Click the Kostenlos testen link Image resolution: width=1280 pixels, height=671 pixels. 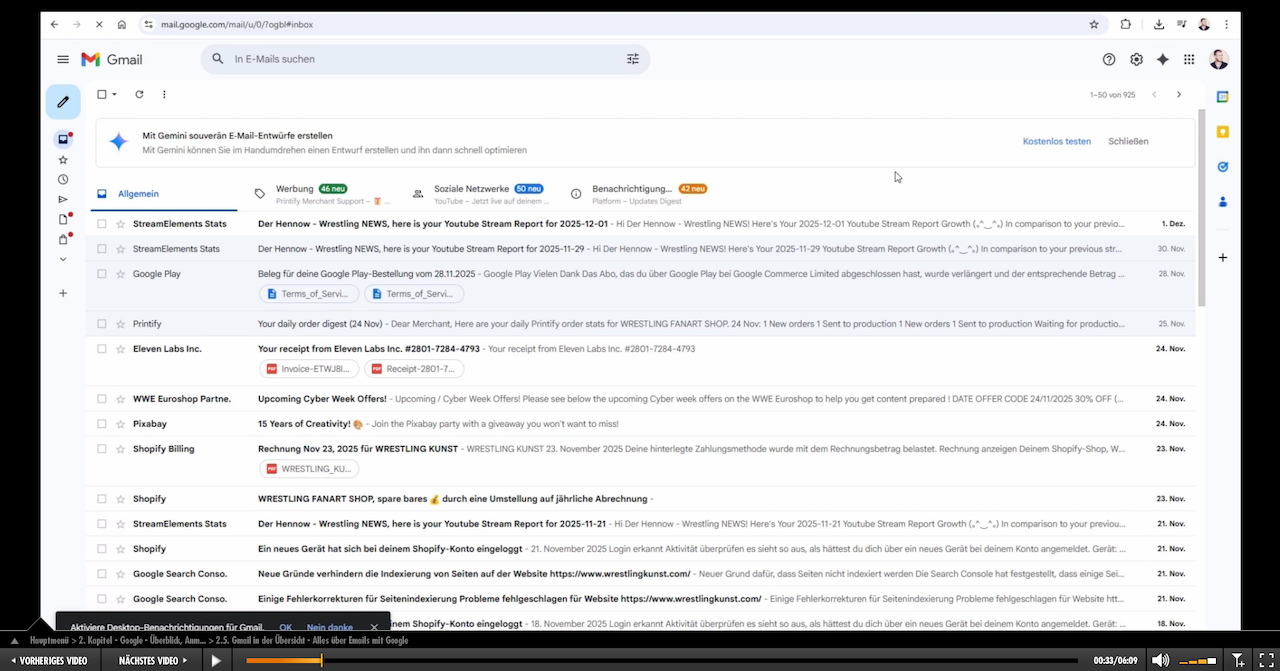1056,142
